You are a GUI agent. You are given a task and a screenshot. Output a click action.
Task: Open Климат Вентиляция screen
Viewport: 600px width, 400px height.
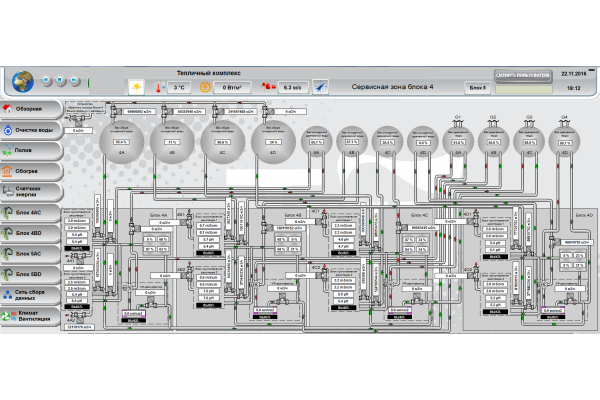click(30, 314)
